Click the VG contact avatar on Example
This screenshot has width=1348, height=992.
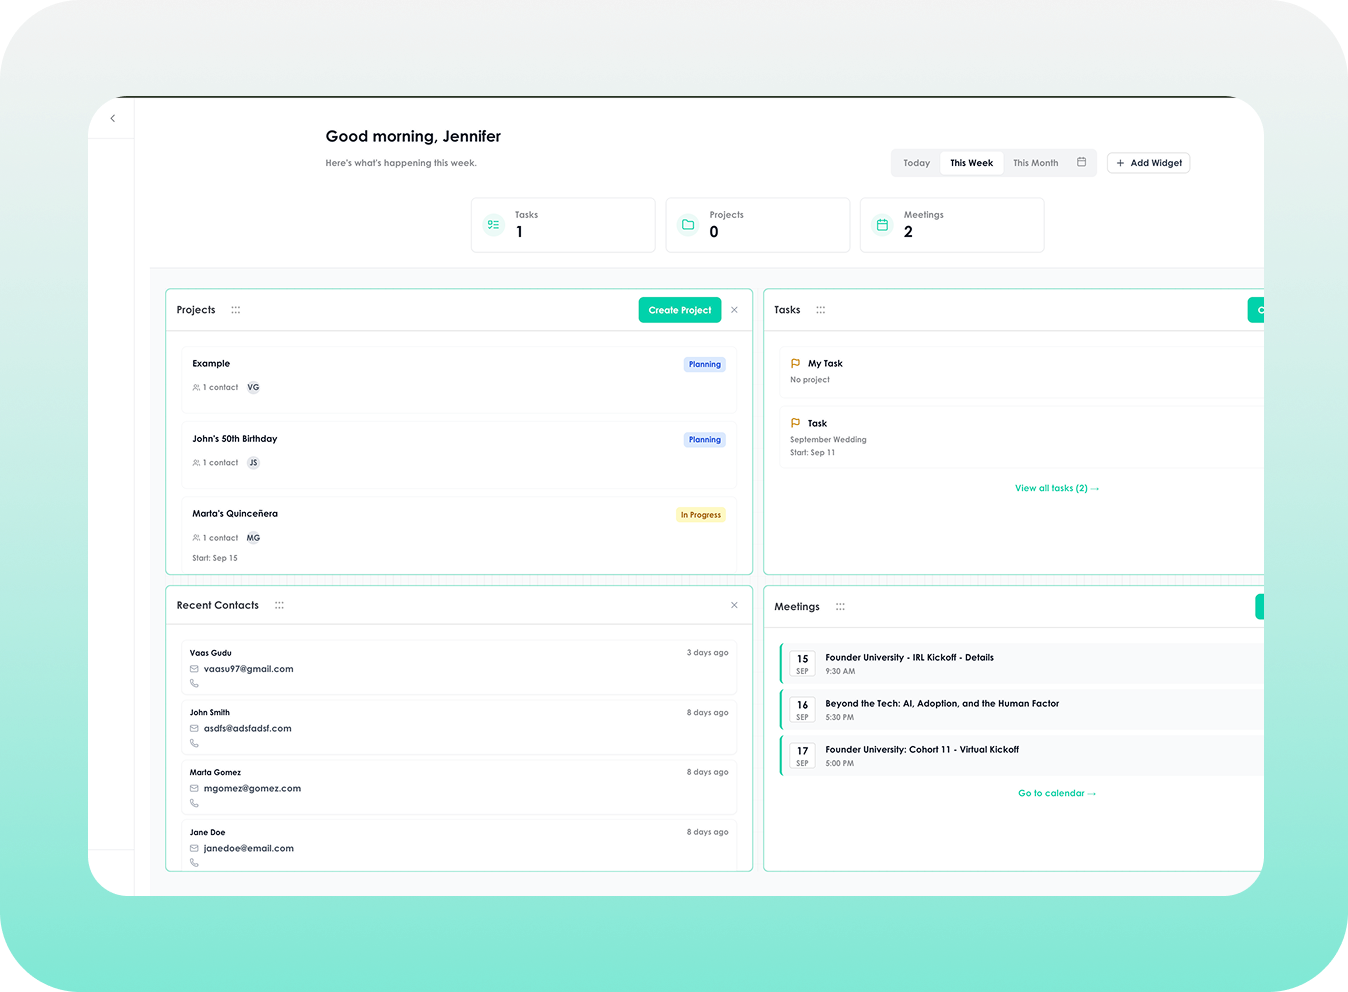tap(253, 387)
